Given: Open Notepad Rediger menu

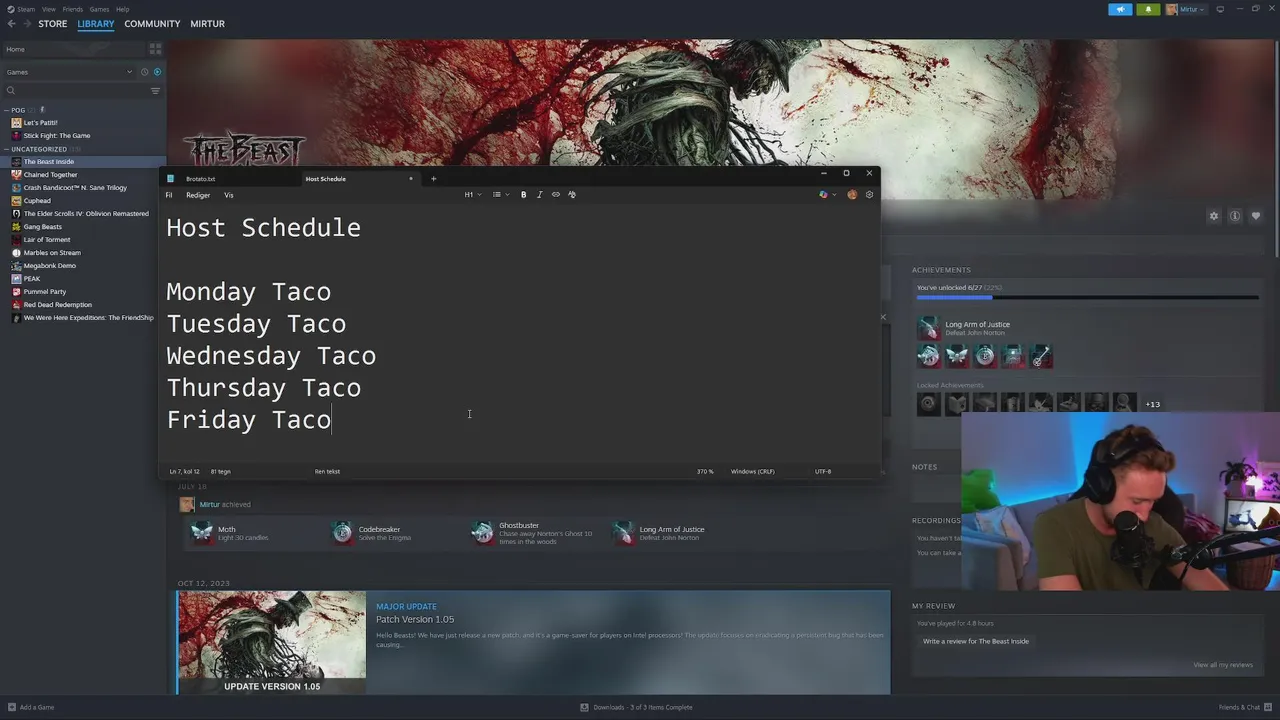Looking at the screenshot, I should click(x=198, y=195).
